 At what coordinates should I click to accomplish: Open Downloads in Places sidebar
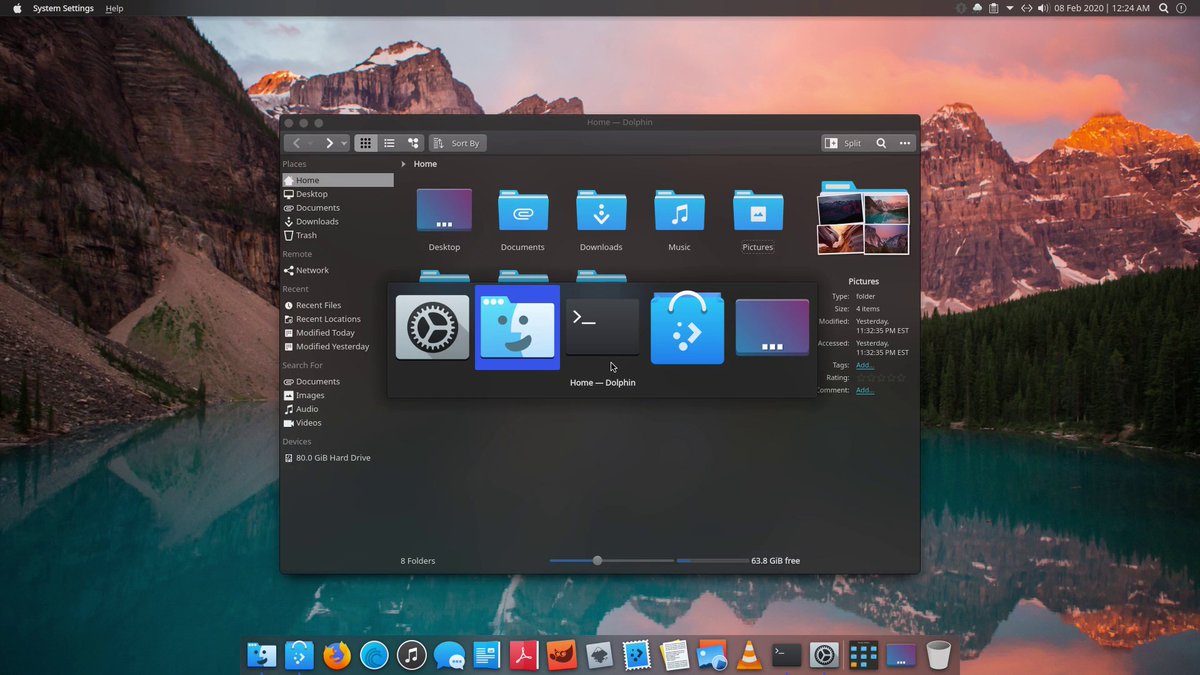pos(337,222)
